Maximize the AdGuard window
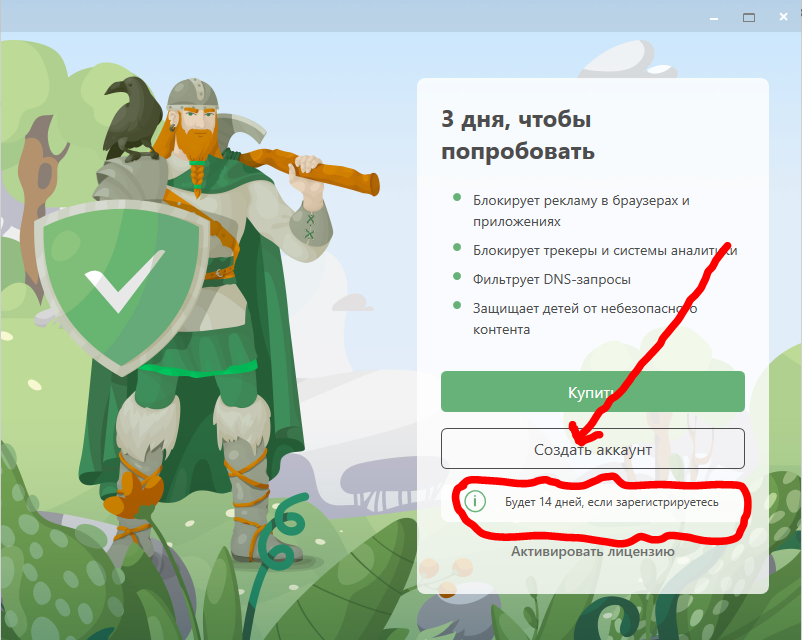Image resolution: width=802 pixels, height=640 pixels. click(x=749, y=18)
